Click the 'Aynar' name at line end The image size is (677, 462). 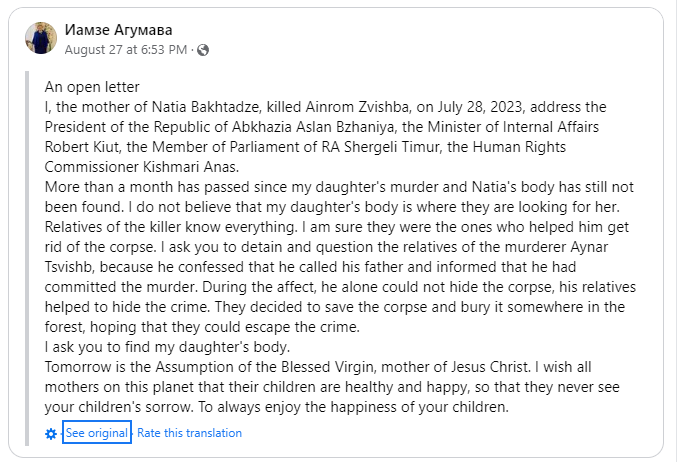pos(589,247)
